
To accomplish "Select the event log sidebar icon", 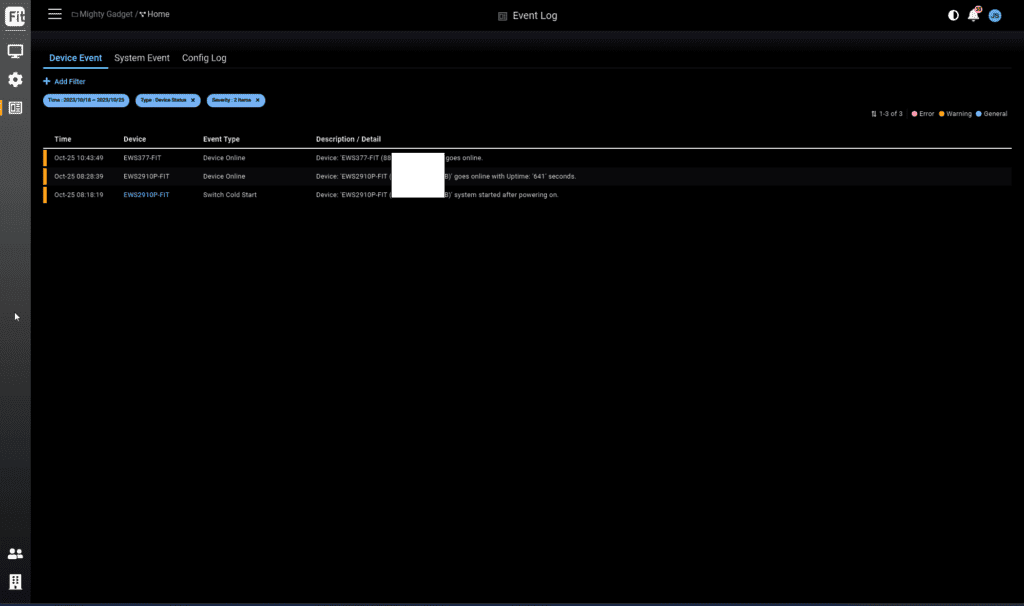I will [x=15, y=108].
